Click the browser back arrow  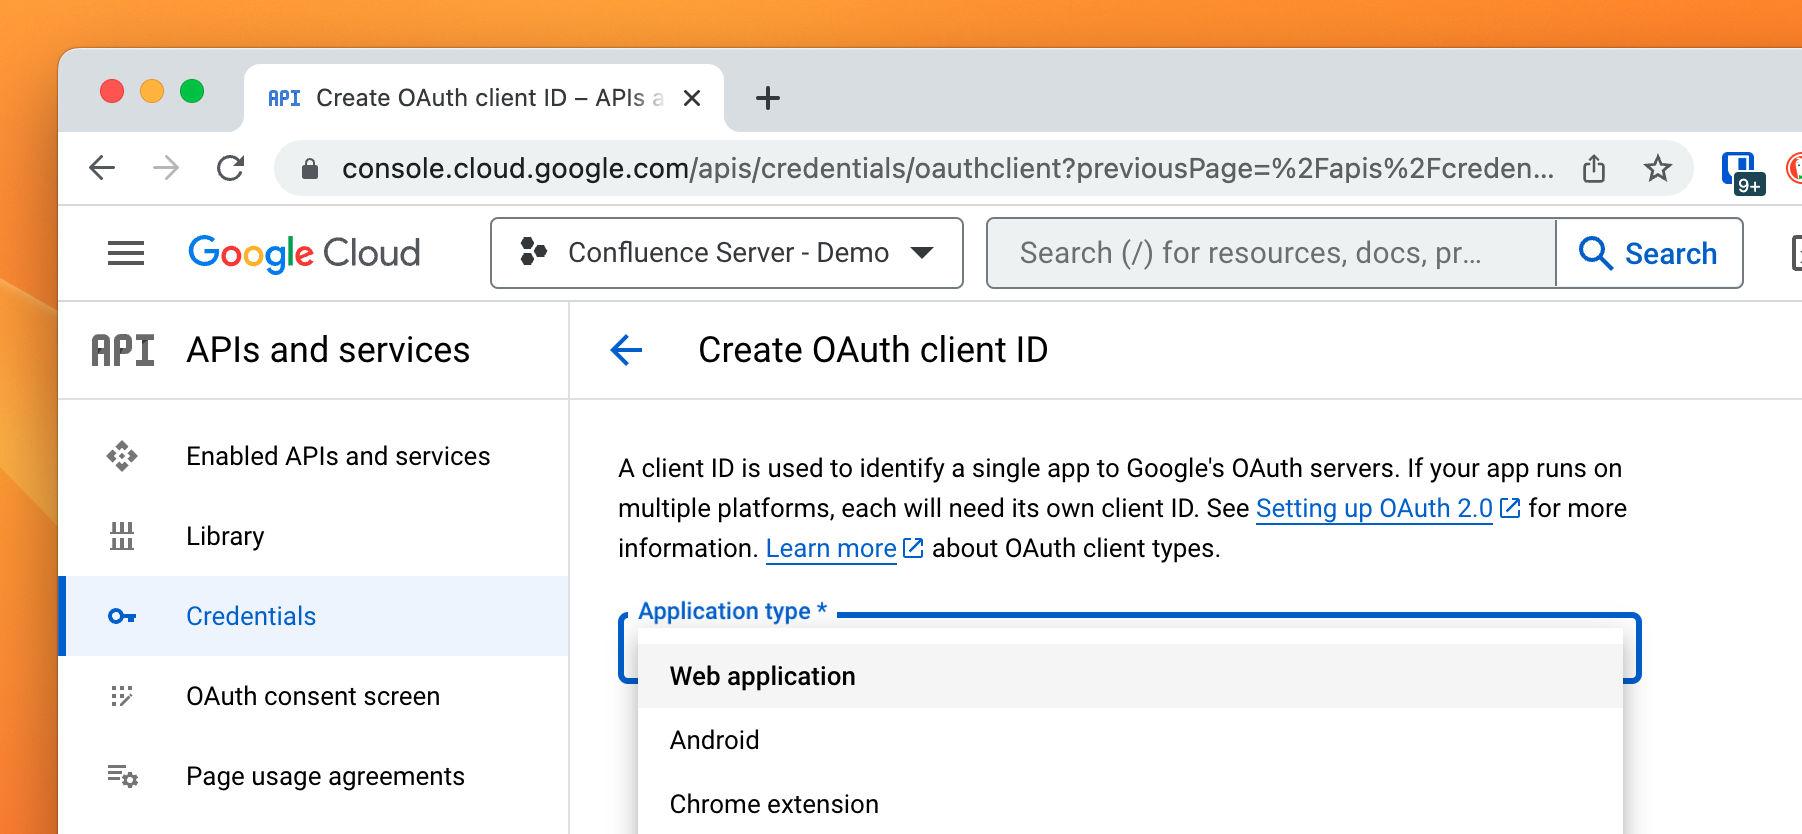point(103,168)
